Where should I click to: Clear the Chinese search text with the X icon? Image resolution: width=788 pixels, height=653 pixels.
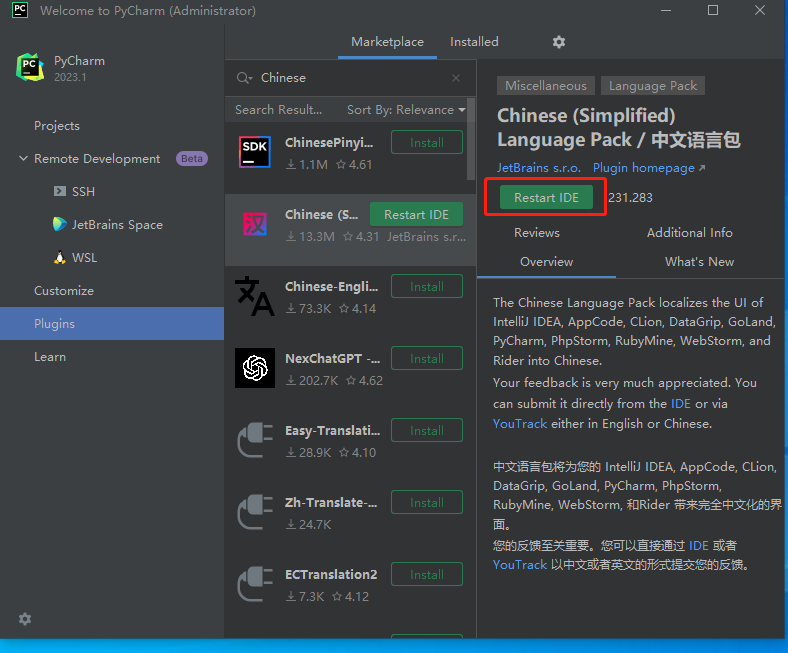point(456,78)
